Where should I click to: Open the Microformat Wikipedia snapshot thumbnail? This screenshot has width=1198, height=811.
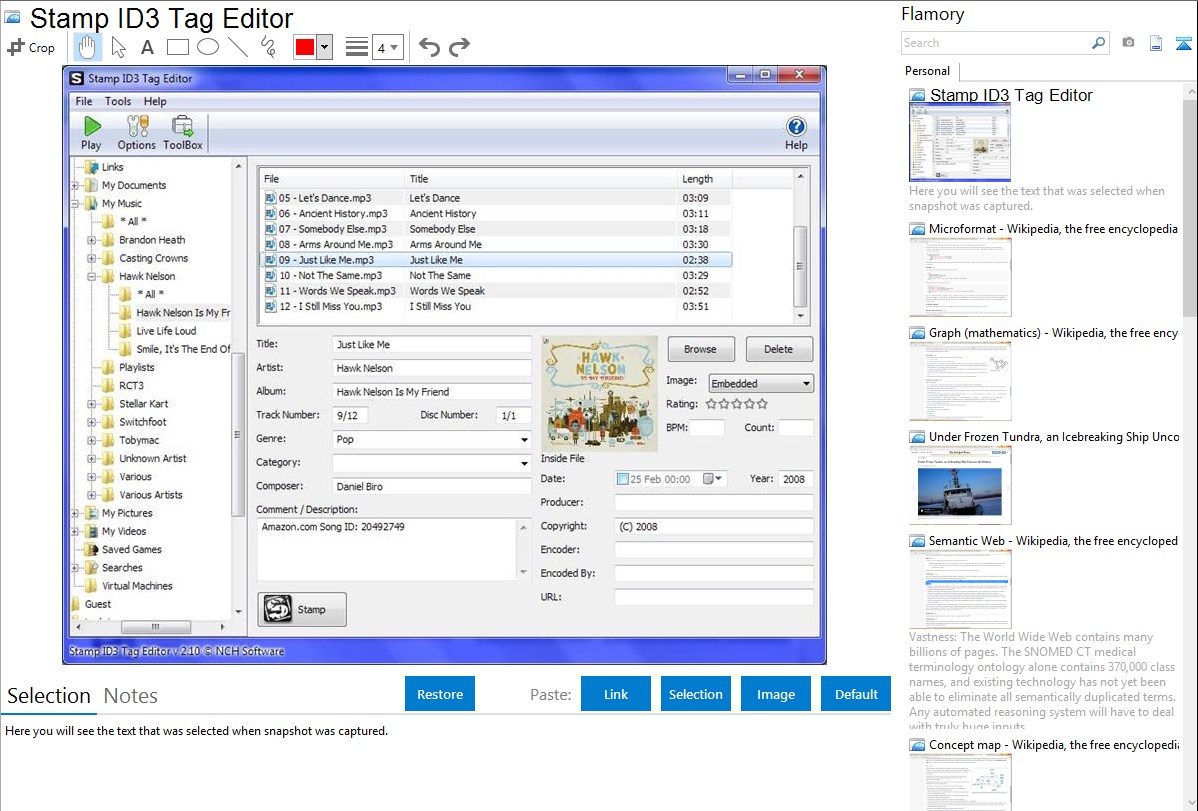click(960, 277)
